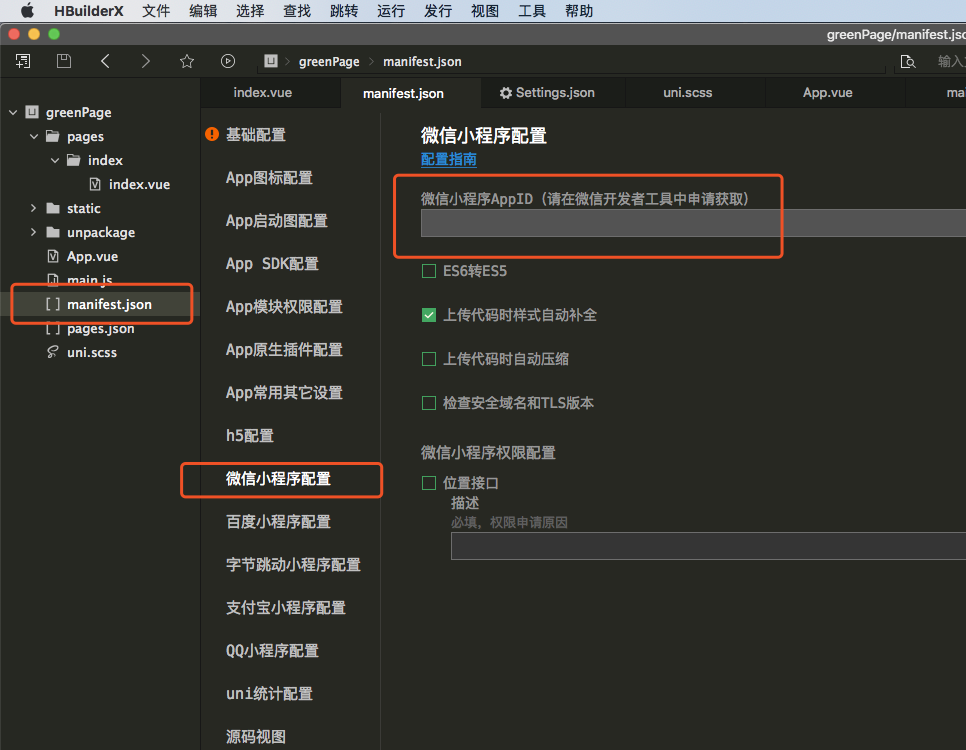Open the 编辑 menu
This screenshot has height=750, width=966.
click(203, 11)
